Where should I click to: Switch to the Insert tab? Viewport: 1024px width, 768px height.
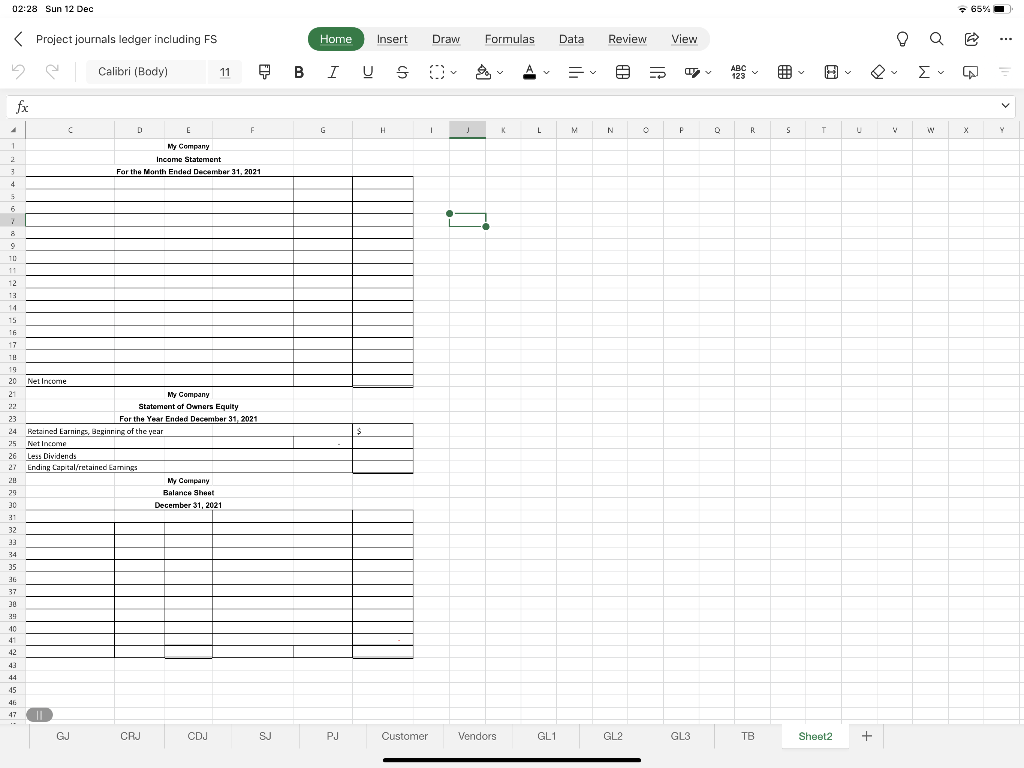tap(392, 39)
